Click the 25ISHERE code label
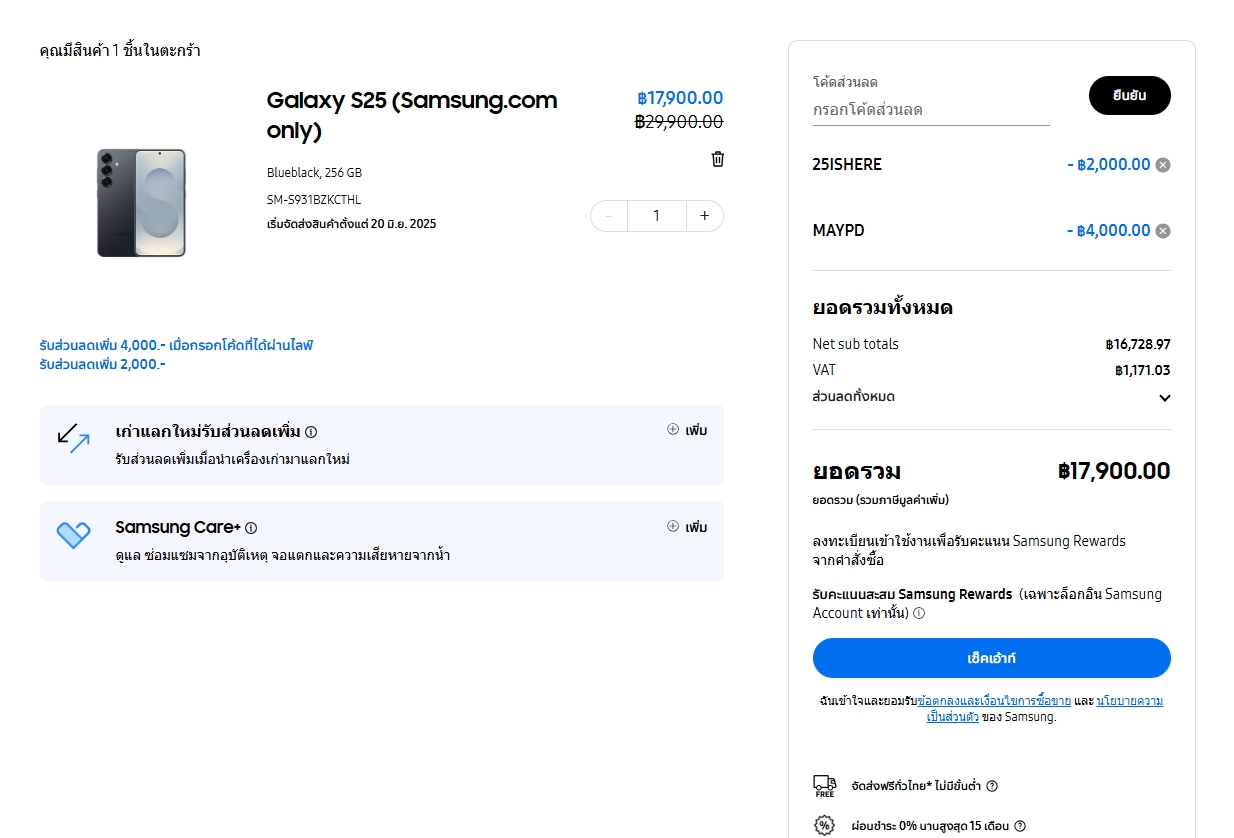 pos(848,165)
